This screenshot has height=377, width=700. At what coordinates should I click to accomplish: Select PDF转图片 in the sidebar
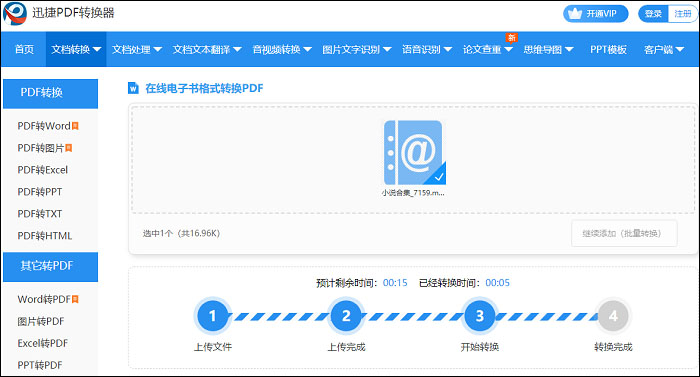pos(41,148)
